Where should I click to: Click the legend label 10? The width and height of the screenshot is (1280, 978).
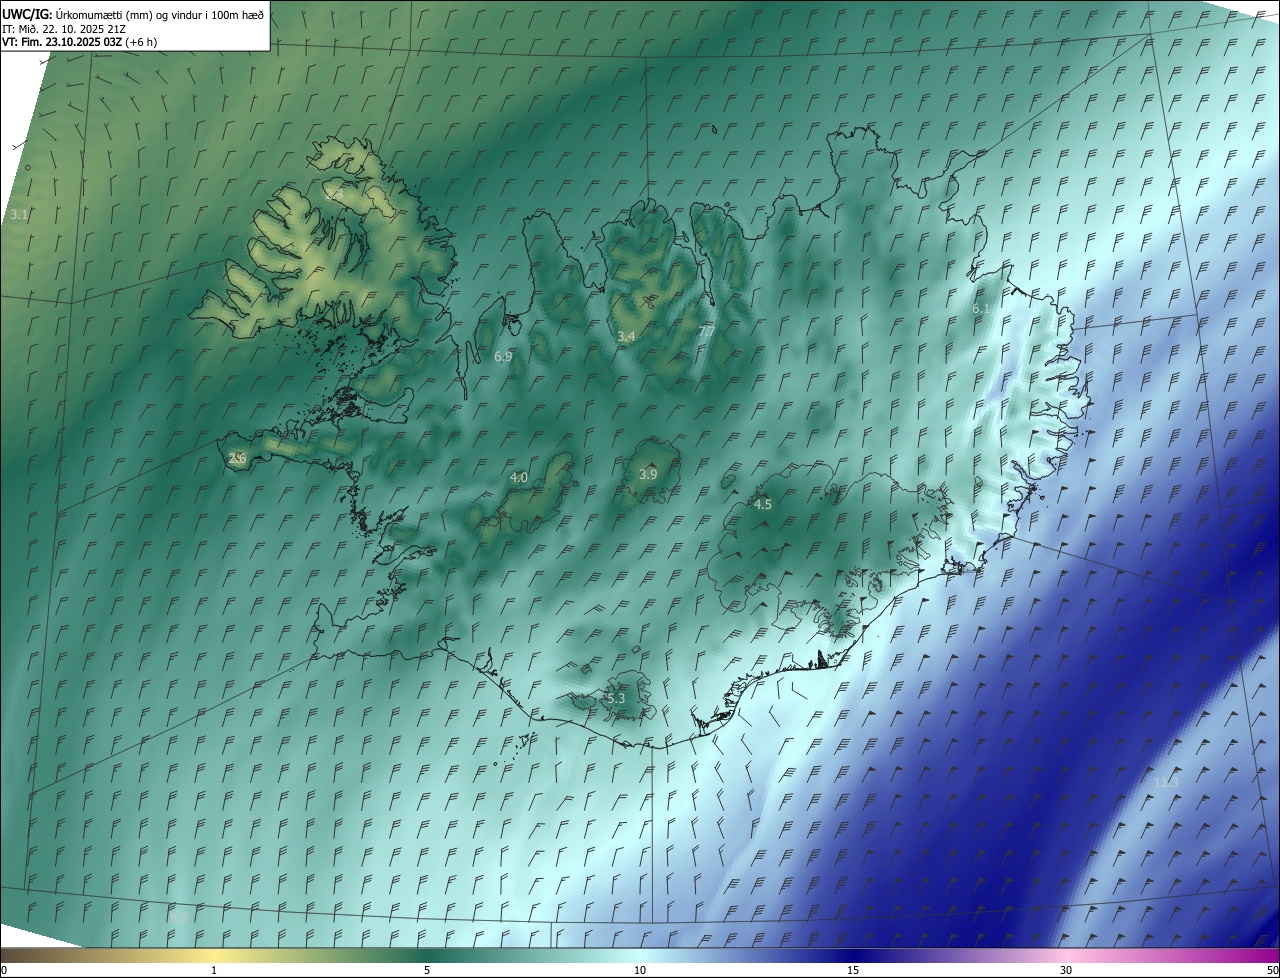tap(640, 970)
